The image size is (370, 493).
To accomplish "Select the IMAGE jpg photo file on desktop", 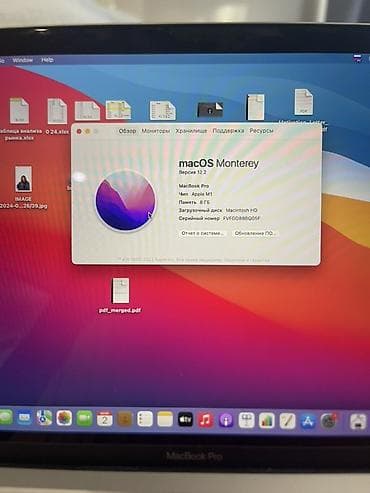I will 23,187.
